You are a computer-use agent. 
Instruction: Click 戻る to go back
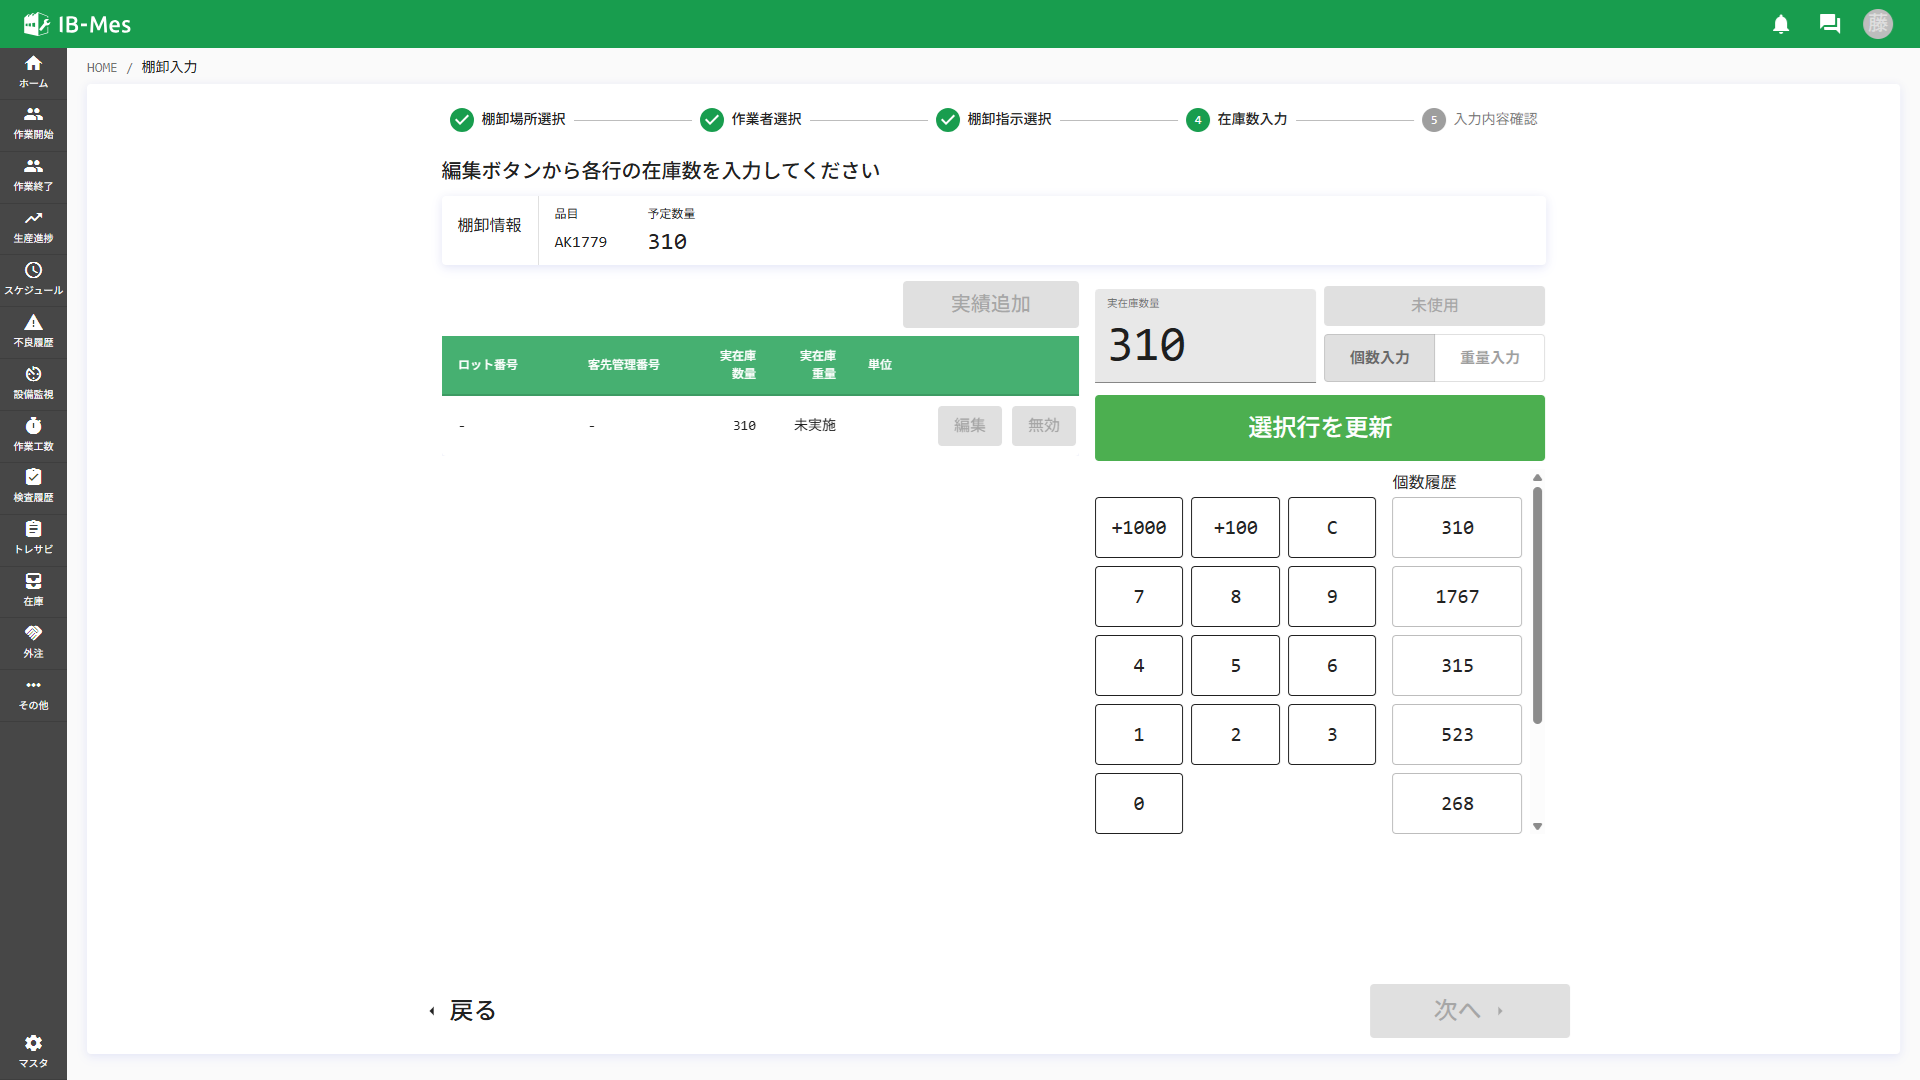tap(470, 1010)
